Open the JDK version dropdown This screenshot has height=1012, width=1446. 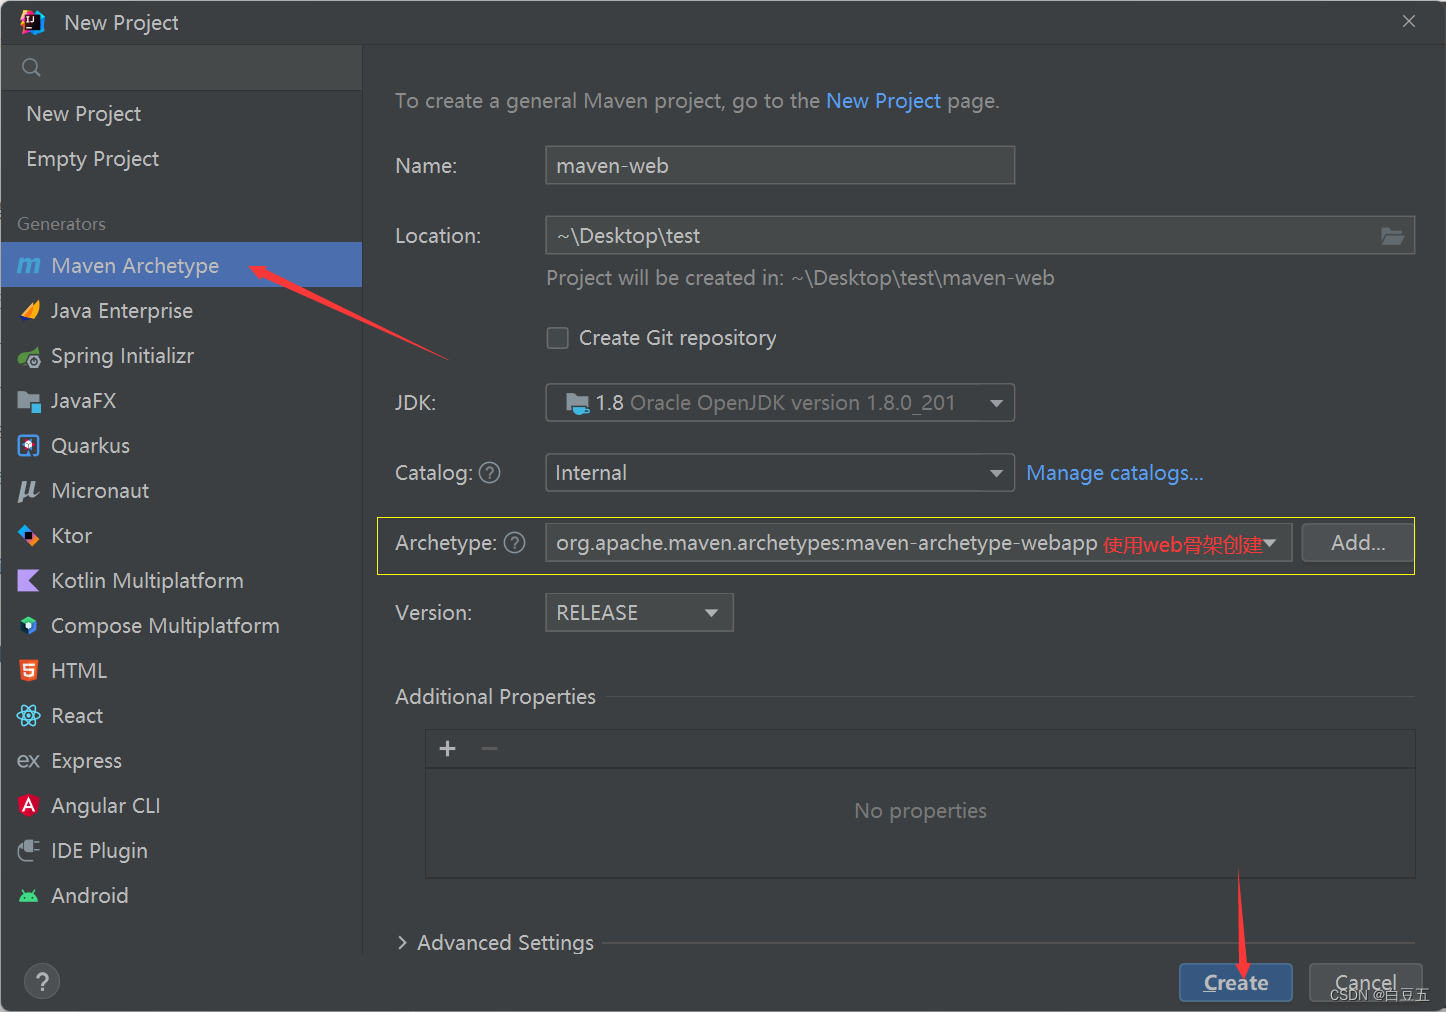click(x=780, y=403)
